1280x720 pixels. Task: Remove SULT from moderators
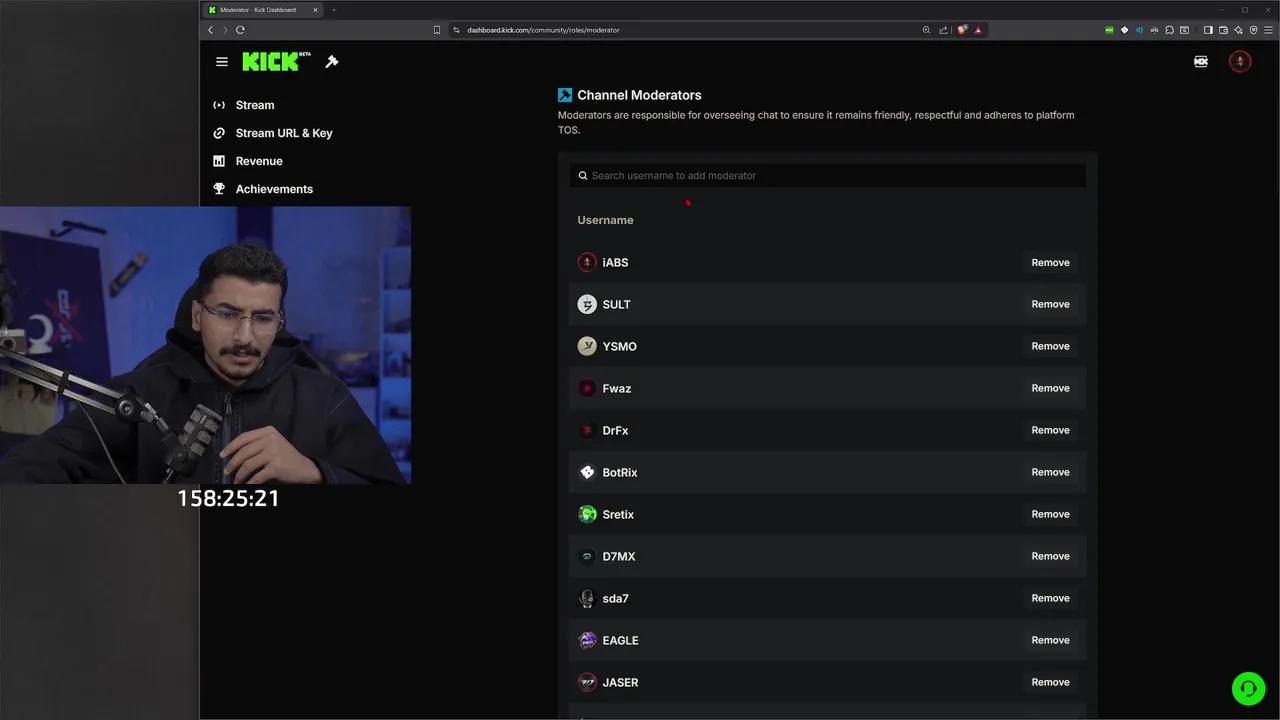click(x=1050, y=304)
